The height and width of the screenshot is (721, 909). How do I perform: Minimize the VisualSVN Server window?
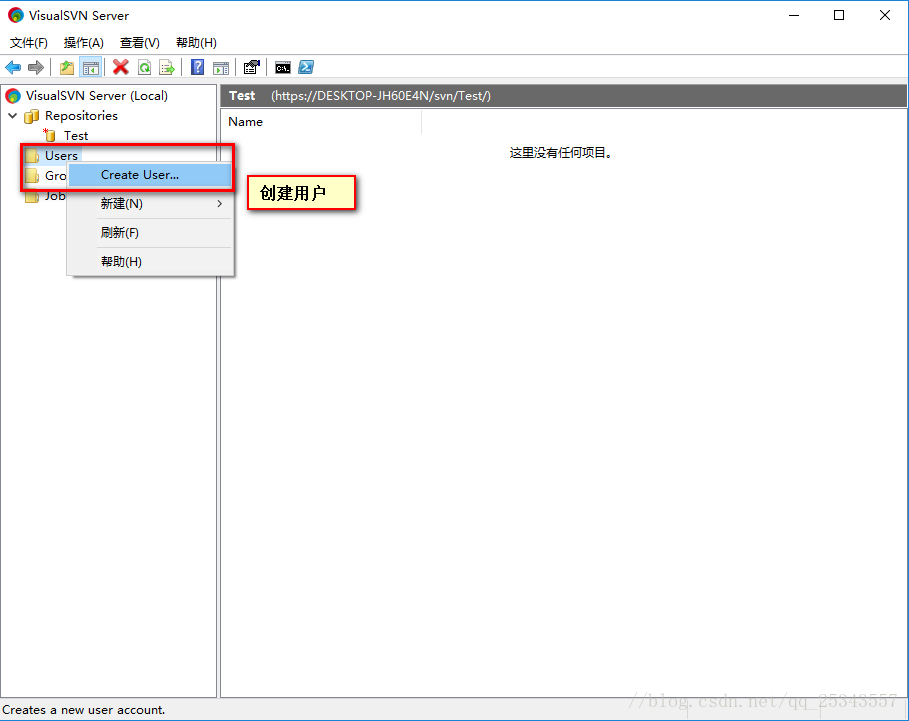click(x=794, y=15)
